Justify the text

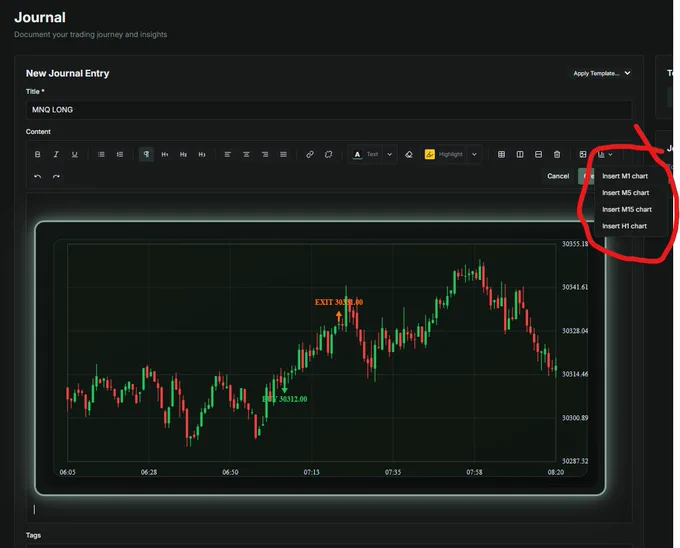pos(284,154)
